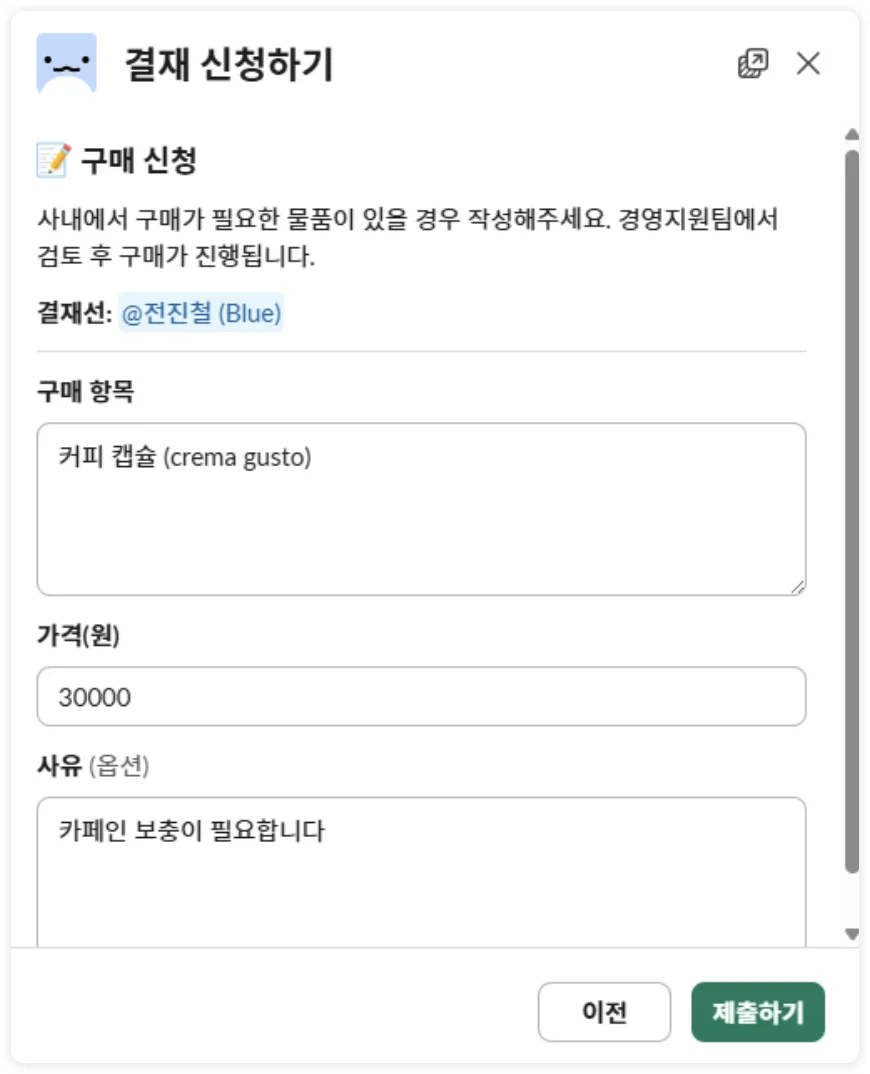Click the 구매 항목 field label
870x1074 pixels.
[x=85, y=392]
